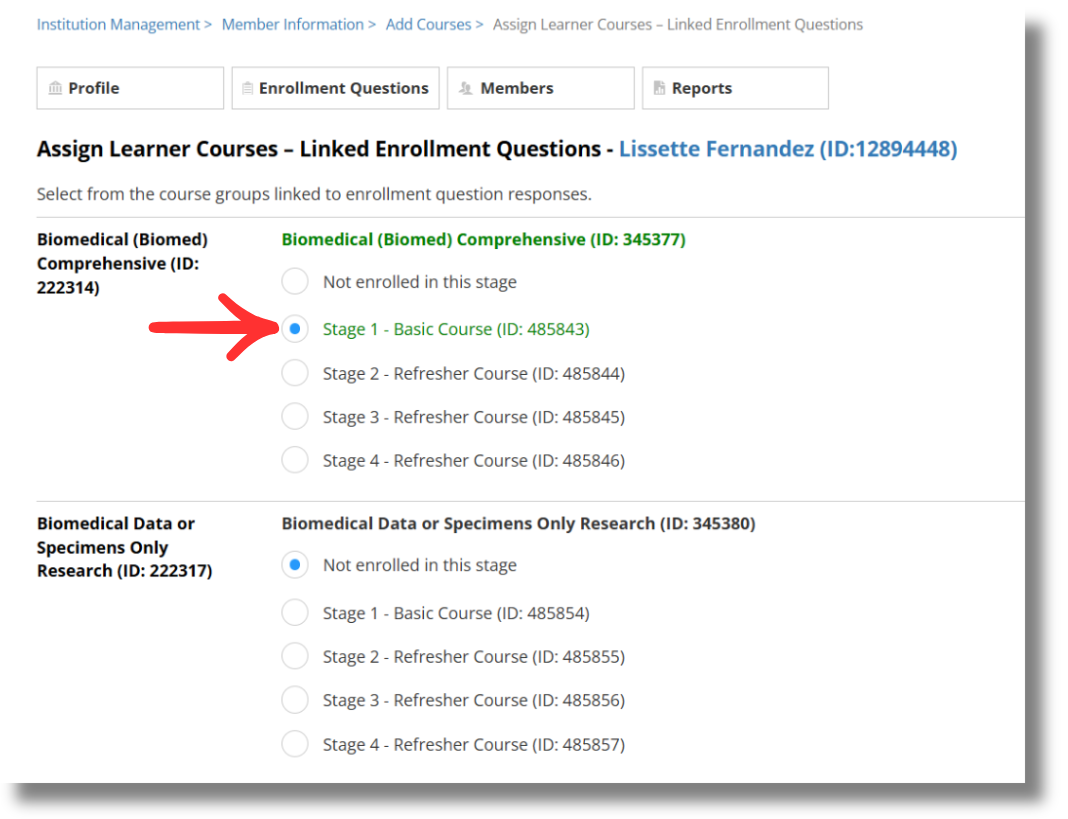Open the Members tab
Screen dimensions: 1068x819
click(541, 88)
